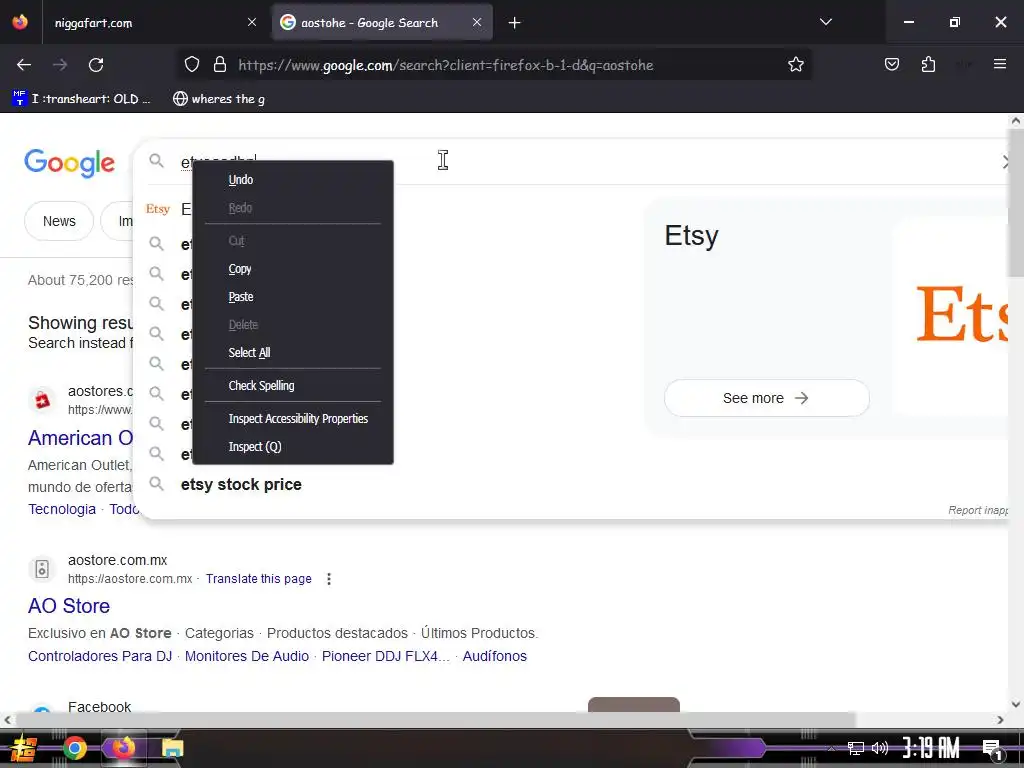The image size is (1024, 768).
Task: Click the magnifier icon in search box
Action: [x=156, y=161]
